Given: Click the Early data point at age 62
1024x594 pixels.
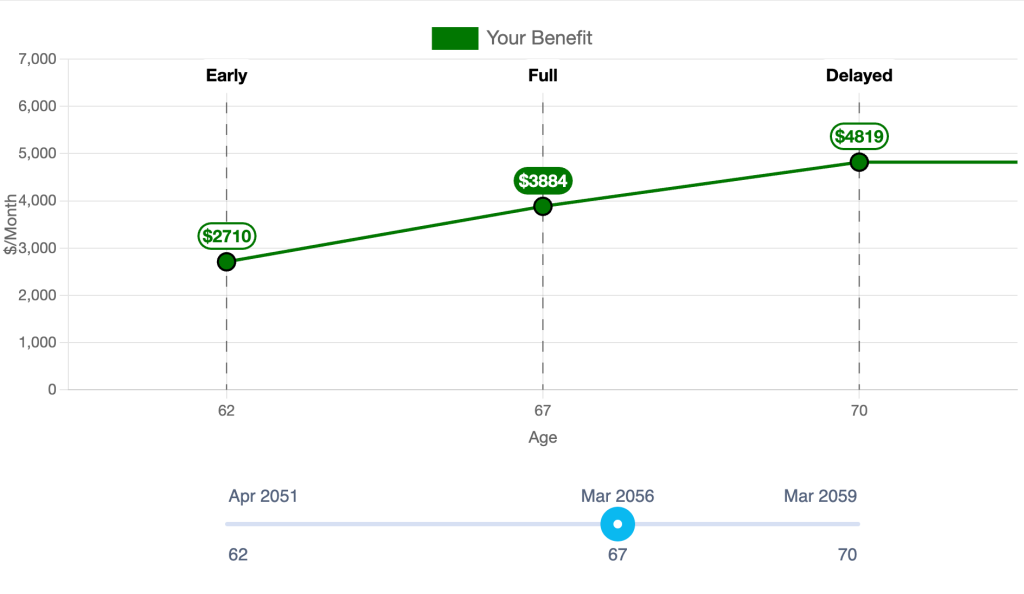Looking at the screenshot, I should [226, 262].
